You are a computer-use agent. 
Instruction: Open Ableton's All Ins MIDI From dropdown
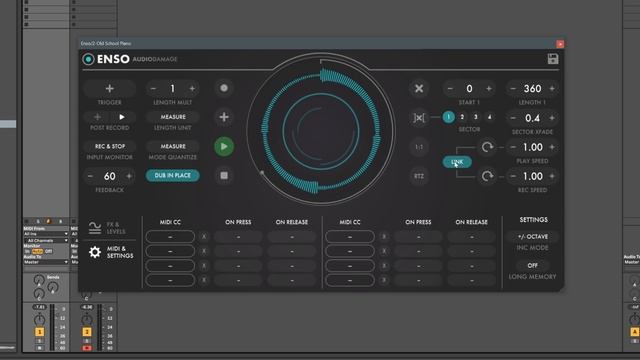point(46,234)
